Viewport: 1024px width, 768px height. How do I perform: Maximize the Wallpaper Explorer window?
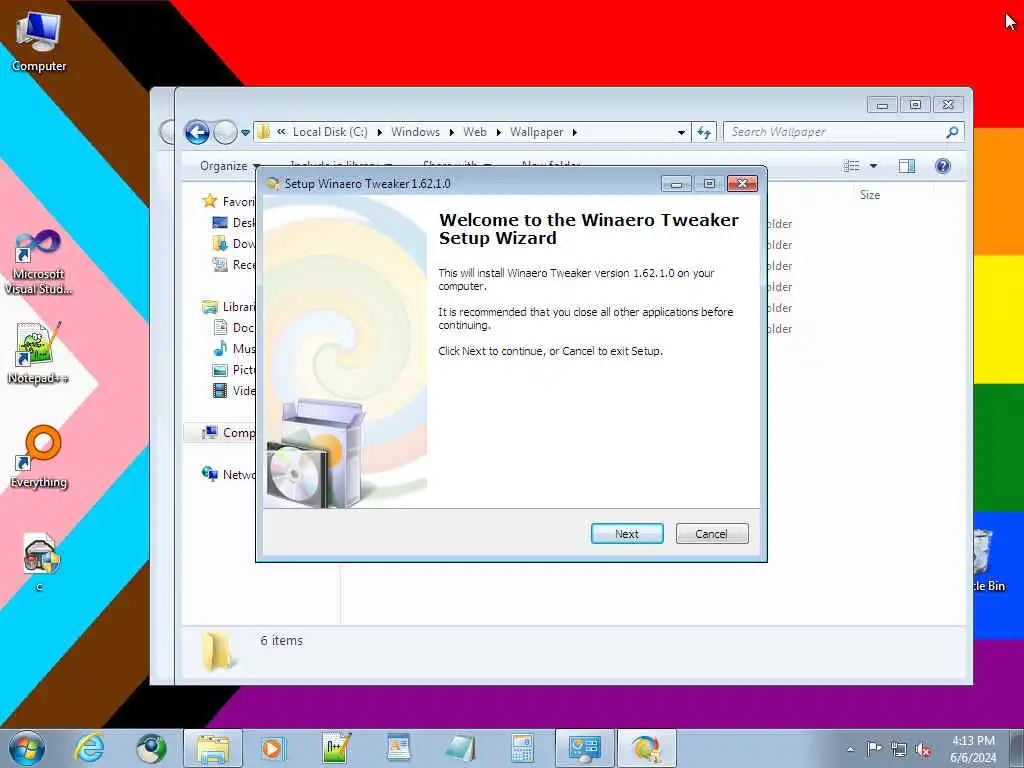click(915, 104)
